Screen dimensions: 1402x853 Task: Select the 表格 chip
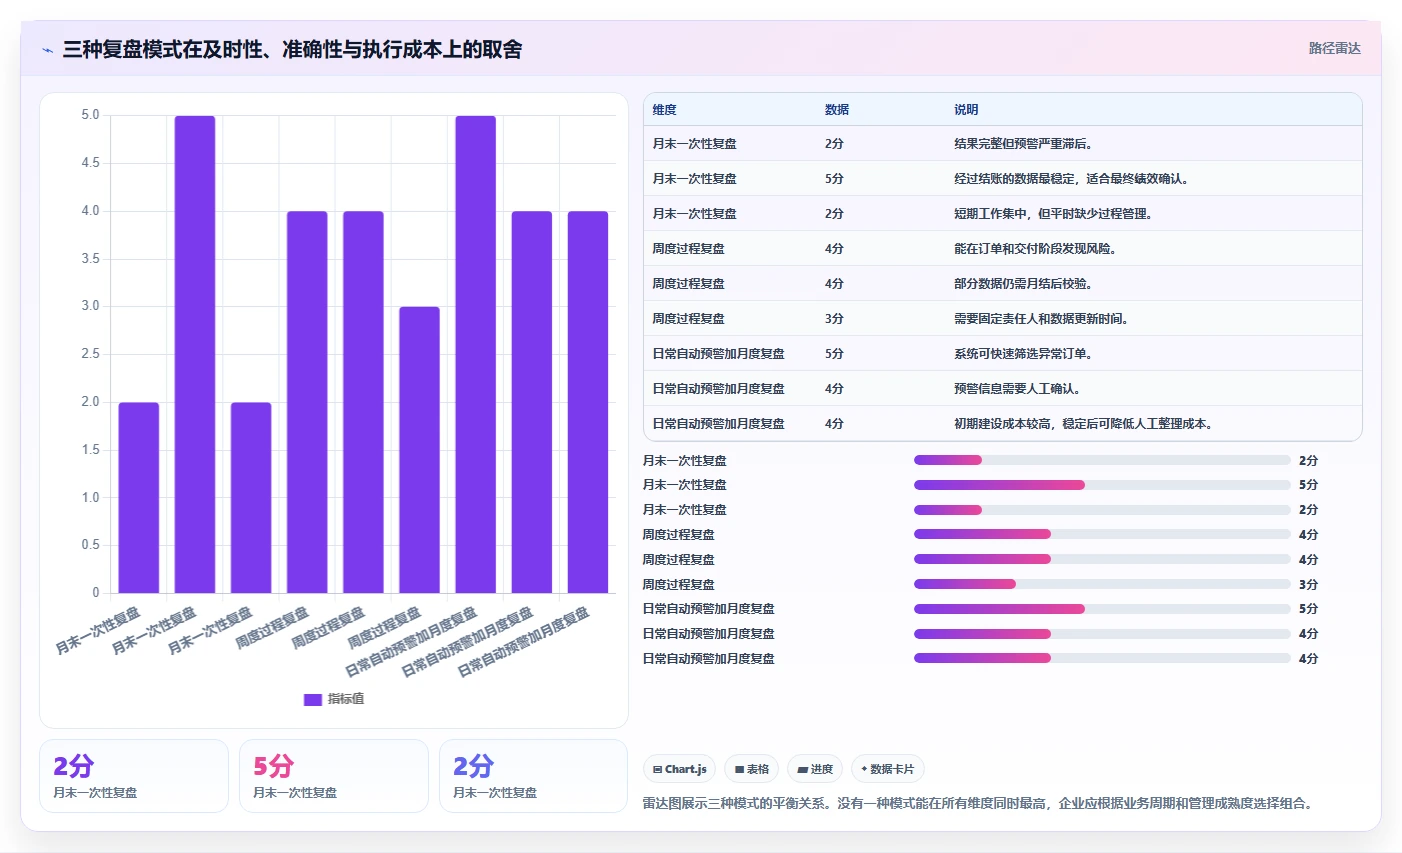tap(751, 769)
